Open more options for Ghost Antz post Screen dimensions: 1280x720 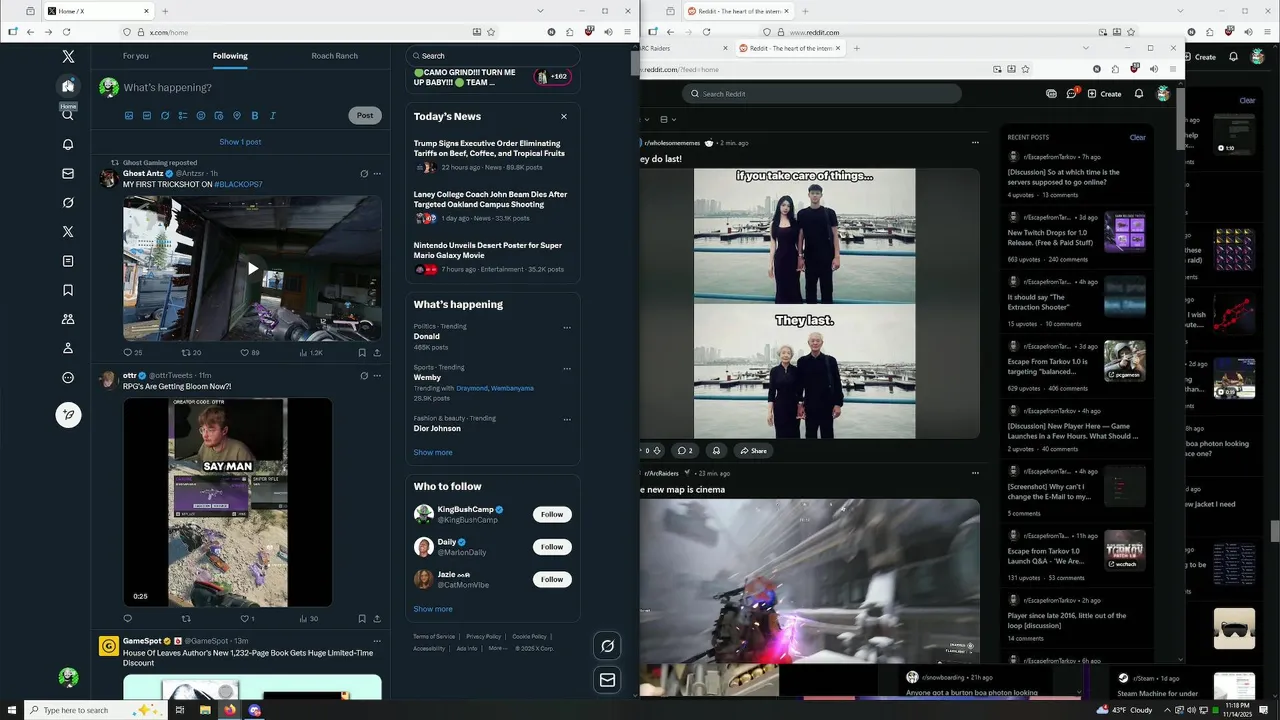pyautogui.click(x=377, y=174)
